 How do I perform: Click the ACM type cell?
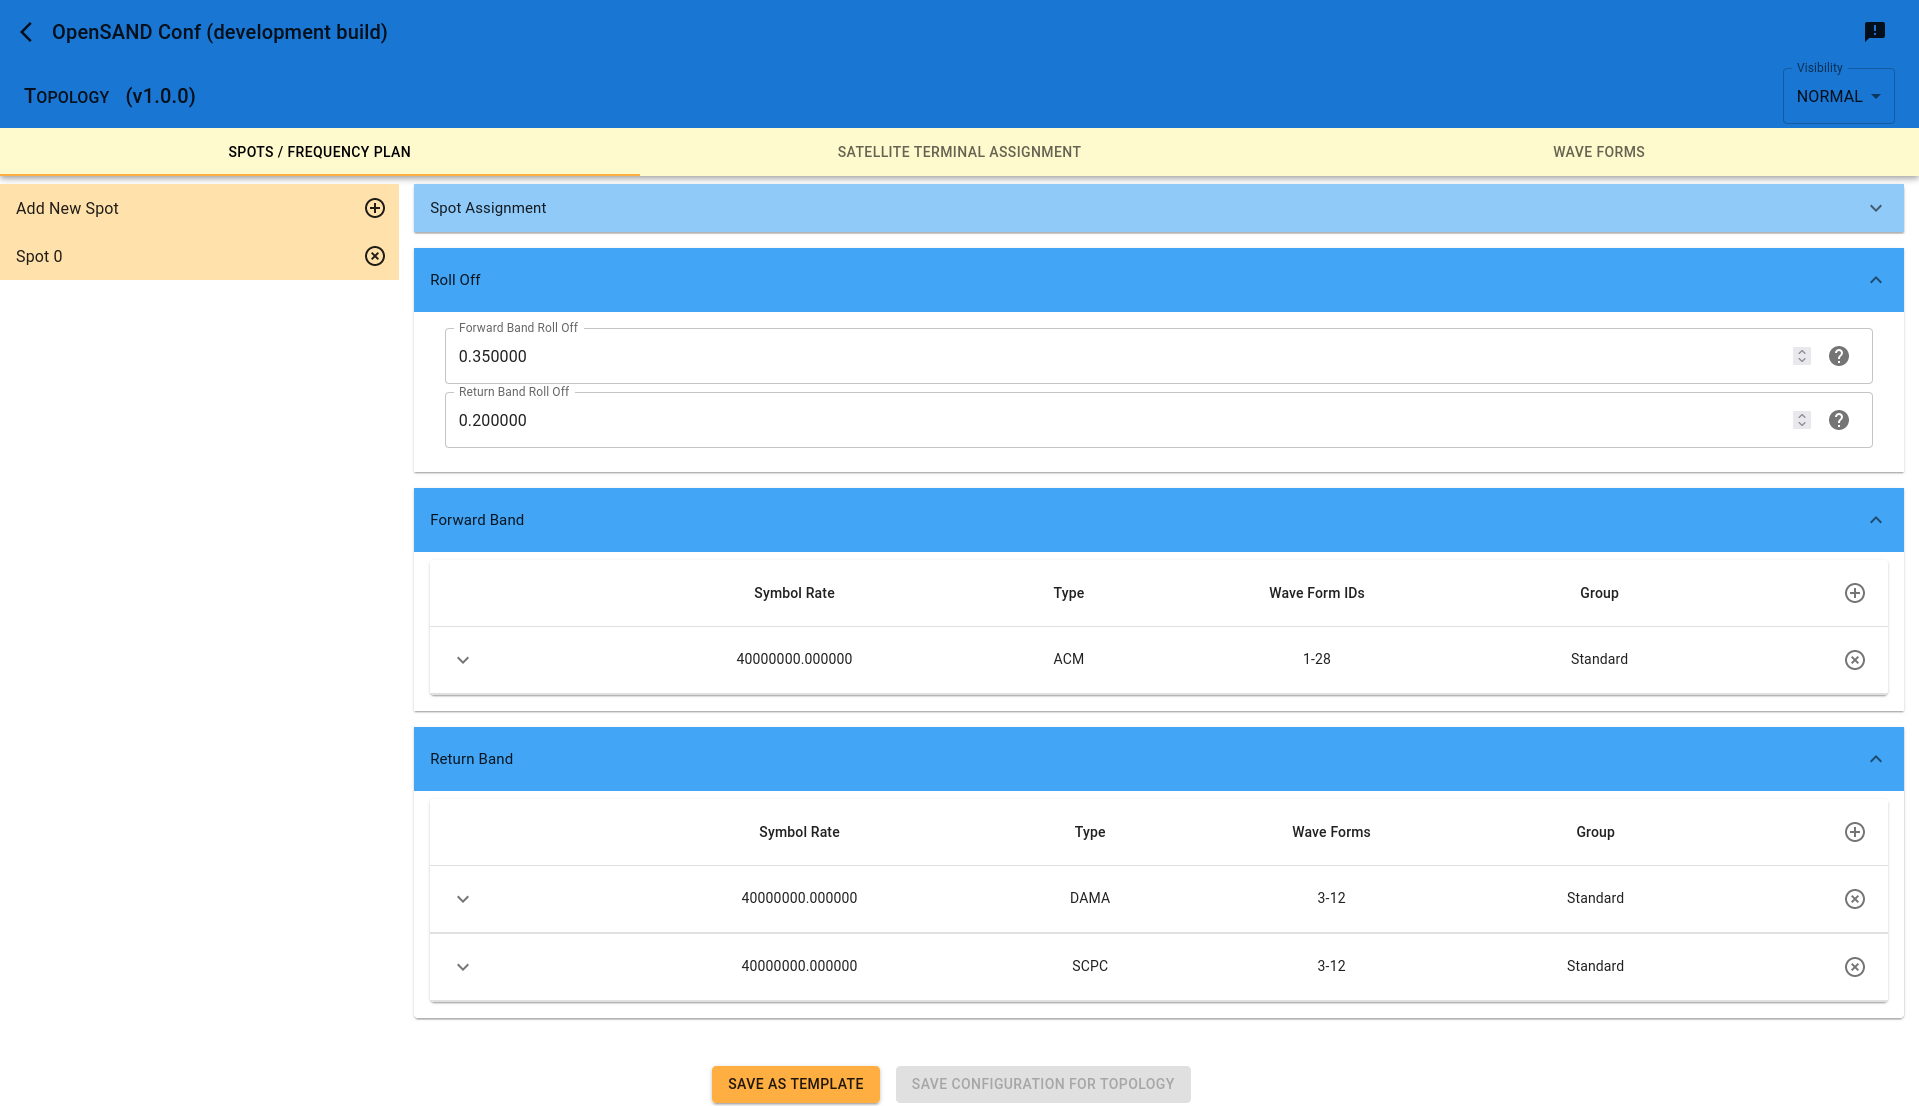pyautogui.click(x=1069, y=659)
